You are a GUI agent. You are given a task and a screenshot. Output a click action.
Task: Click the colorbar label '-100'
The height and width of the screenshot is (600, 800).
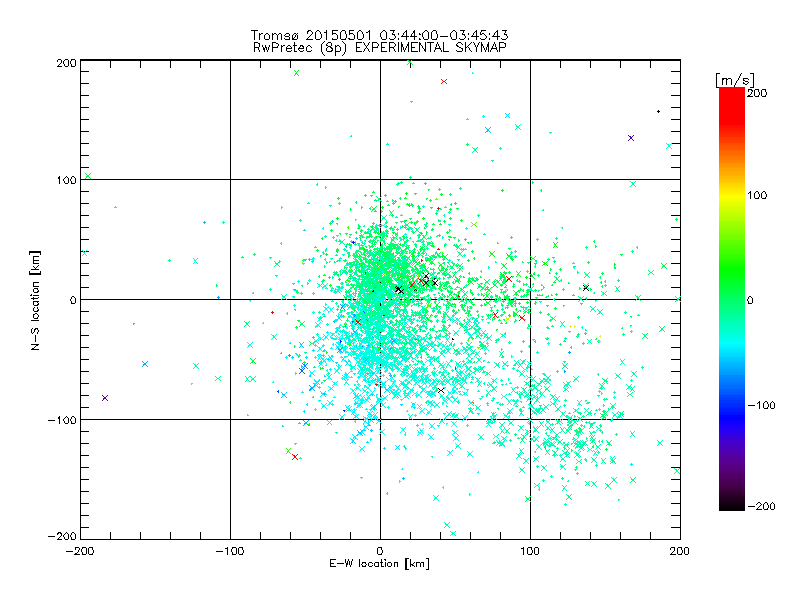[761, 406]
